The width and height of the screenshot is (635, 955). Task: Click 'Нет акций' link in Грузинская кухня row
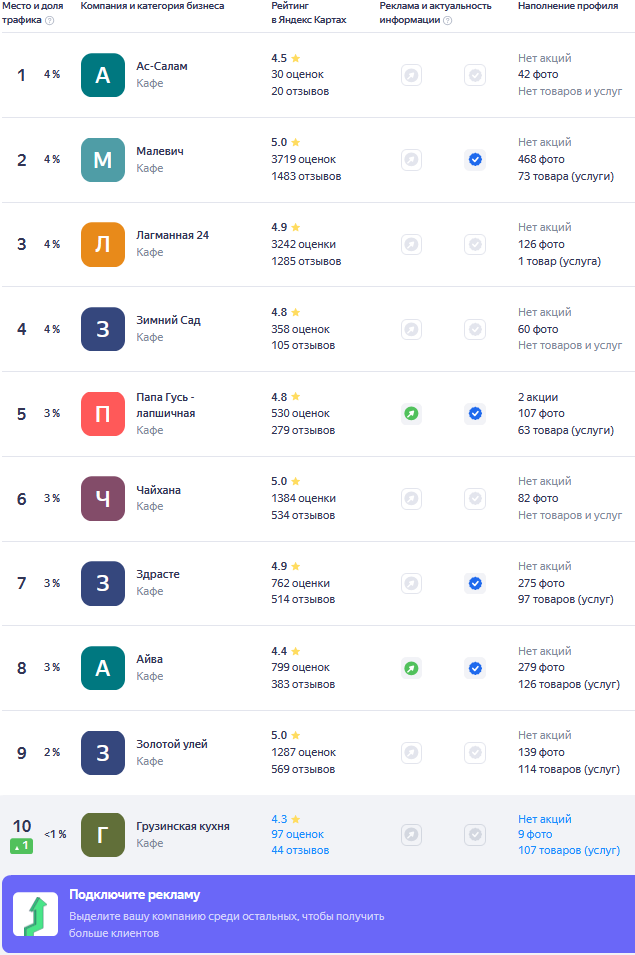point(544,819)
